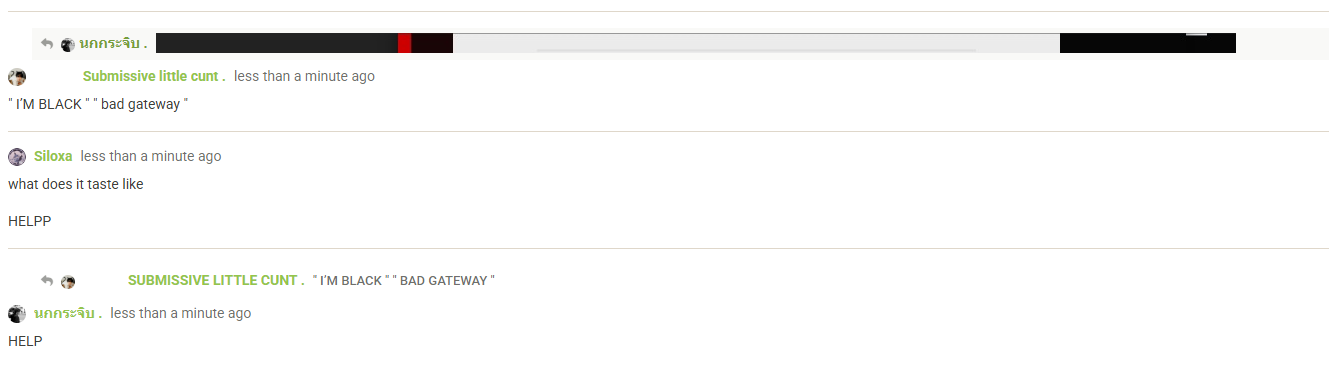Open the green username above the "bad gateway" message
The width and height of the screenshot is (1329, 368).
tap(154, 76)
